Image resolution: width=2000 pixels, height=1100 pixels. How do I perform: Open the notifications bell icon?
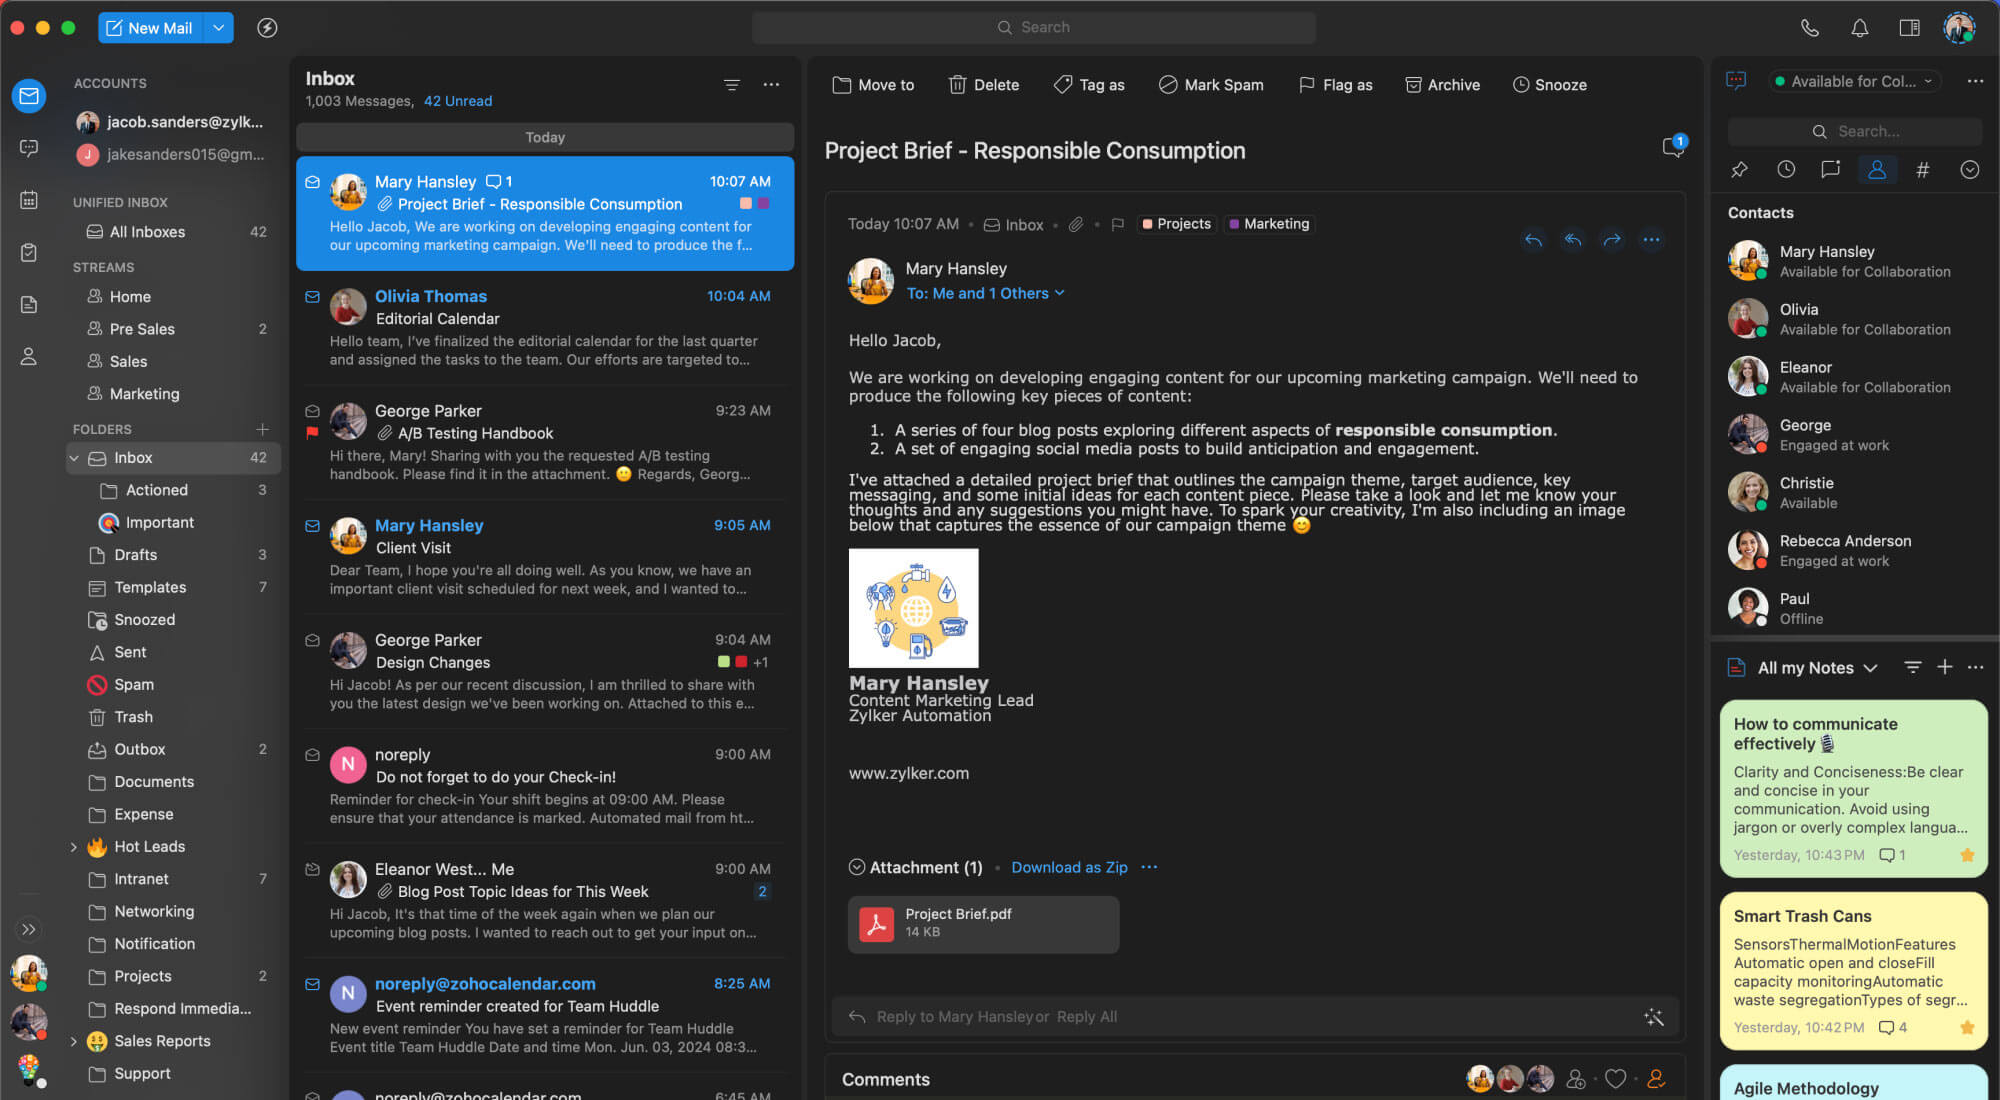(1859, 28)
